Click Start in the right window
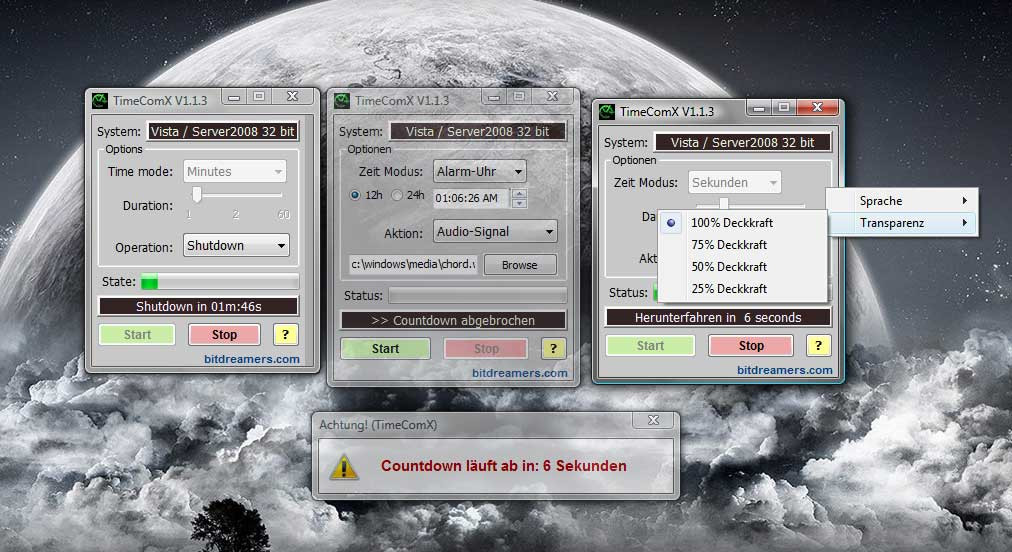1012x552 pixels. point(651,345)
